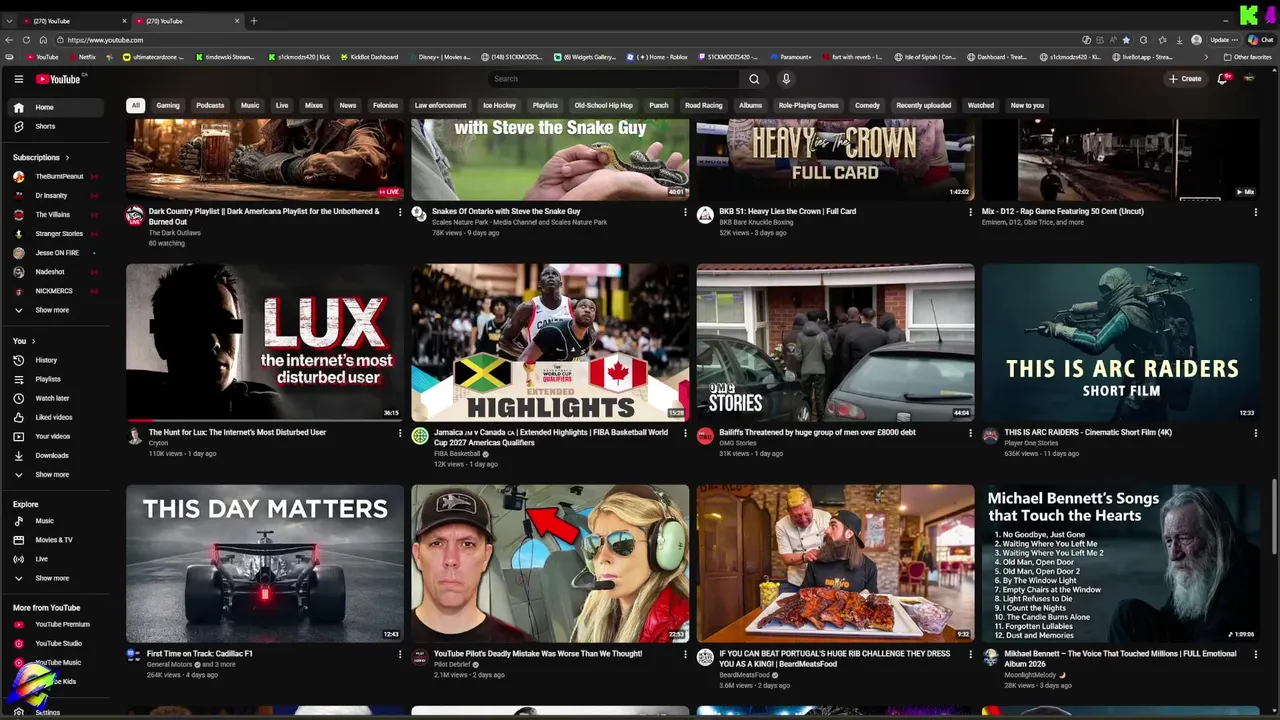The height and width of the screenshot is (720, 1280).
Task: Open Movies & TV under Explore
Action: point(56,540)
